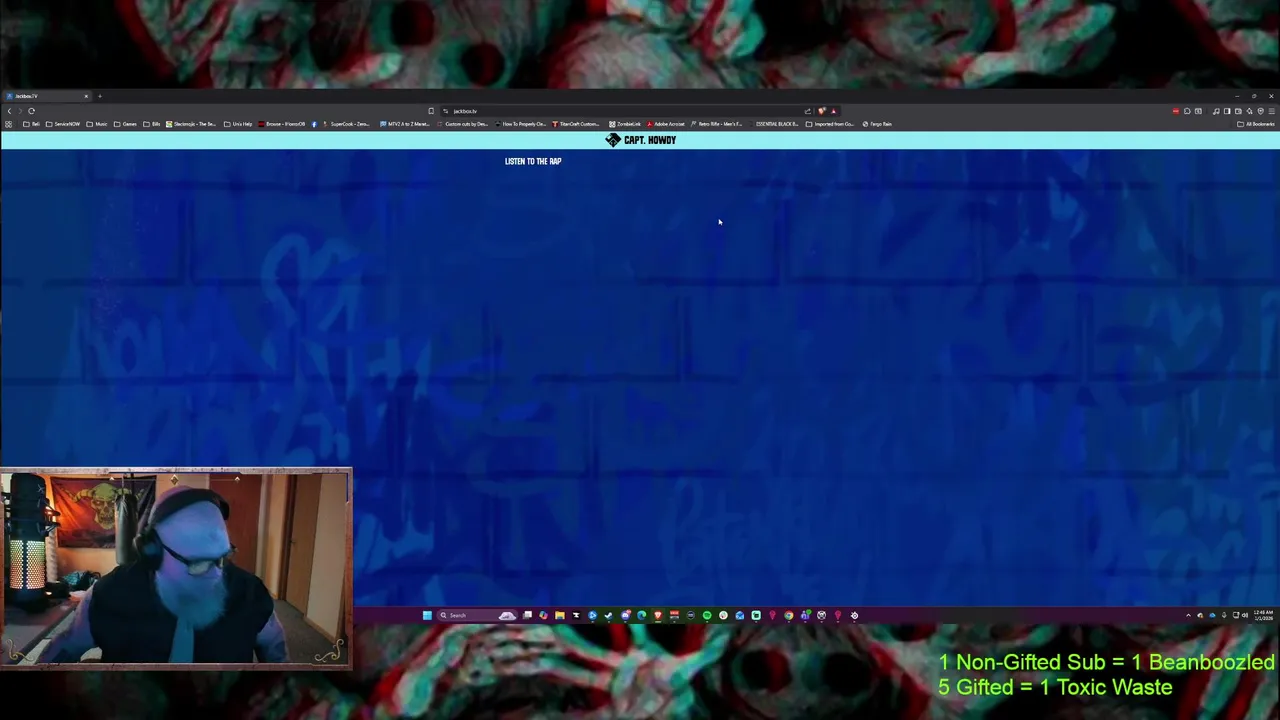This screenshot has height=720, width=1280.
Task: Open File Explorer from the taskbar
Action: tap(560, 615)
